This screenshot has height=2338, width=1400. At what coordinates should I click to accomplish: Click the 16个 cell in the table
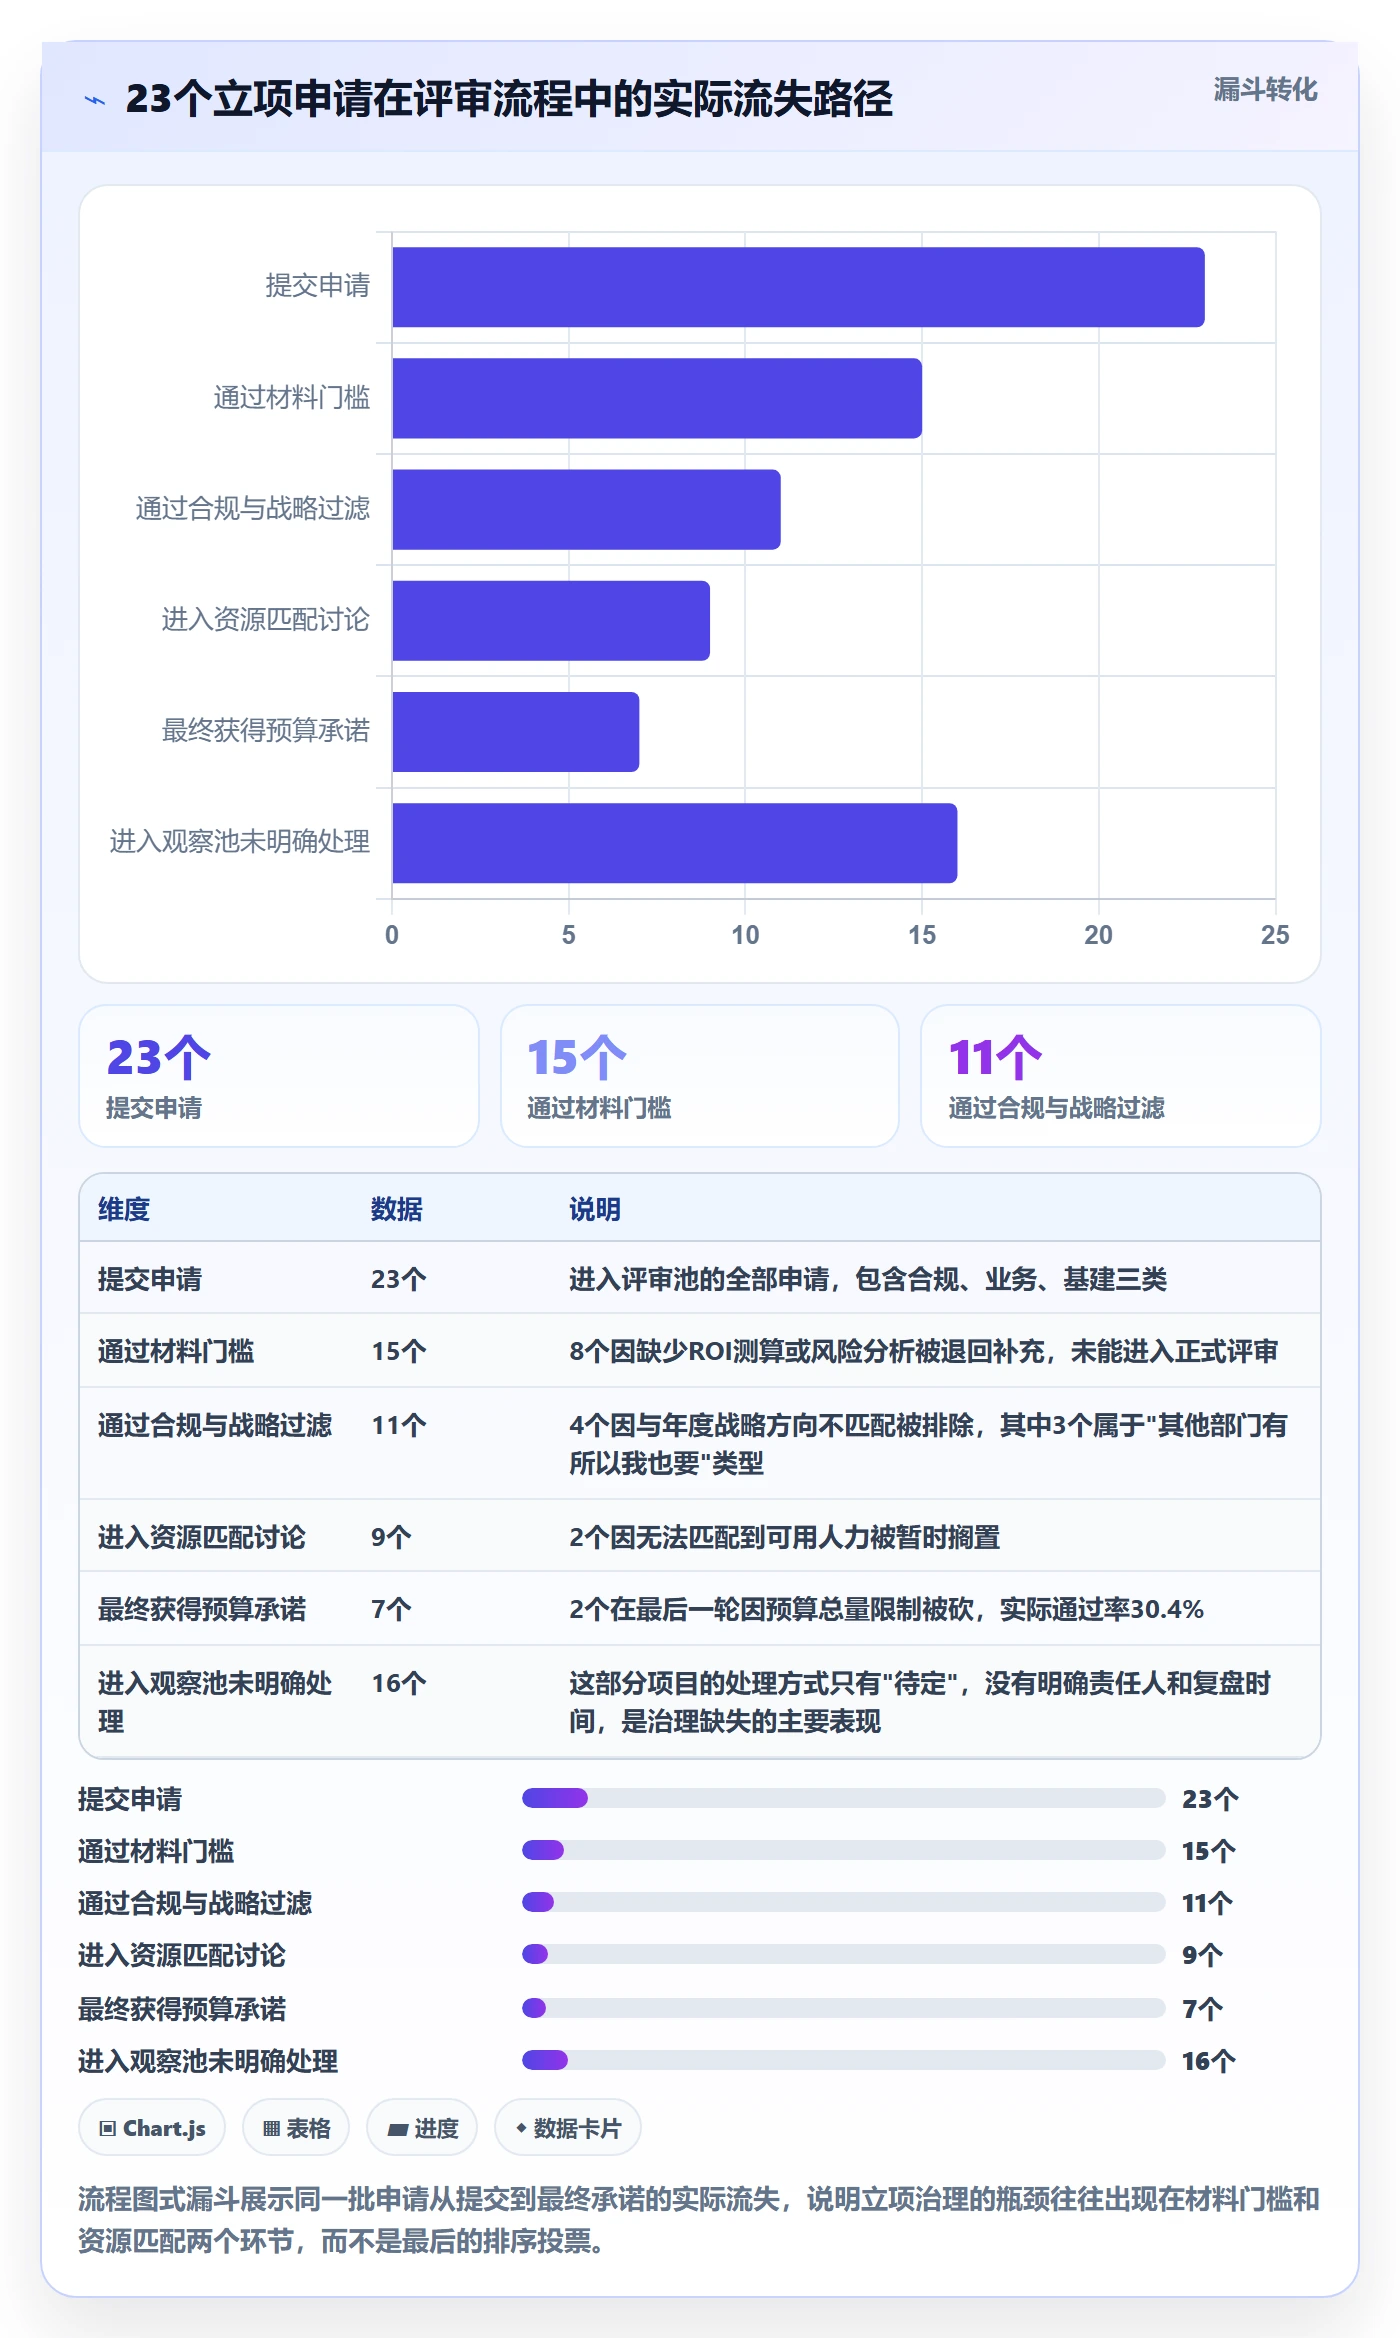[399, 1683]
